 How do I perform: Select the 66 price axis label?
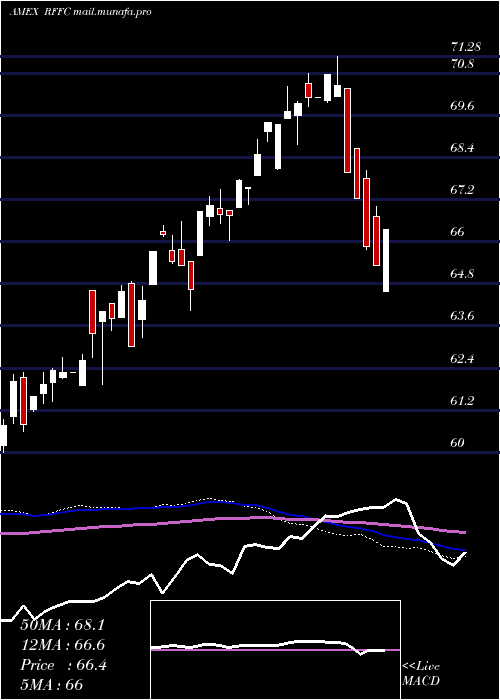point(458,232)
